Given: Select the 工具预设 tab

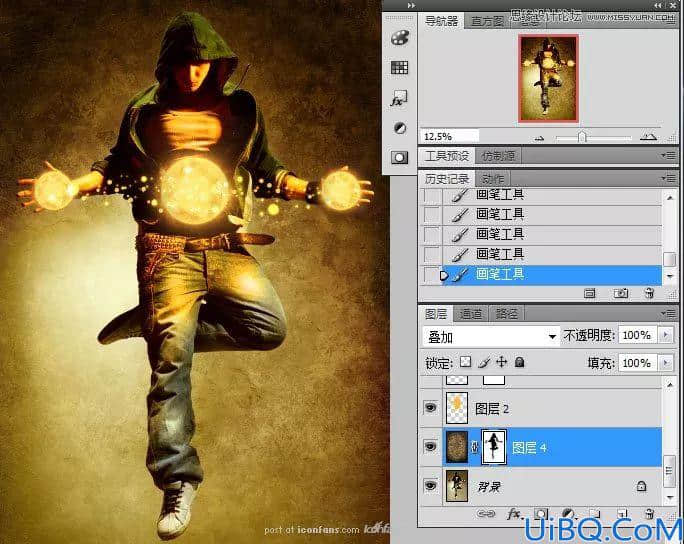Looking at the screenshot, I should click(x=447, y=155).
